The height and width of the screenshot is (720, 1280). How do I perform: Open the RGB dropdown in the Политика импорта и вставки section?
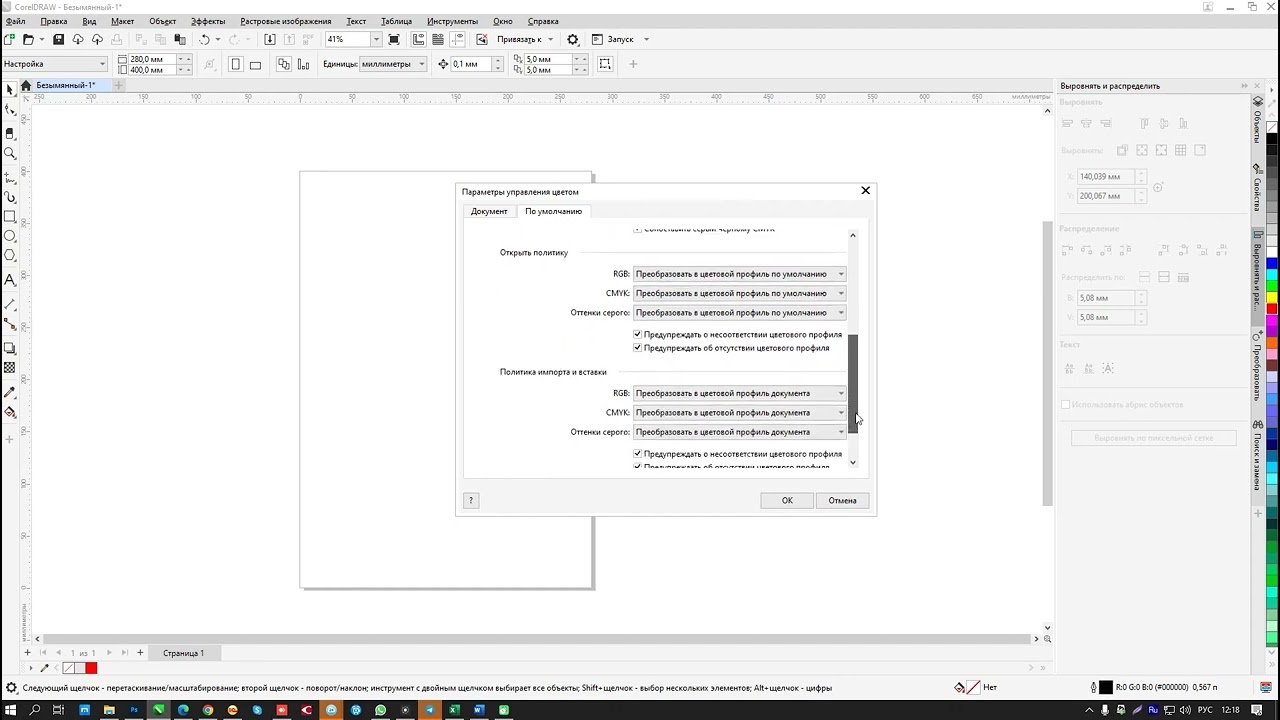pyautogui.click(x=740, y=393)
